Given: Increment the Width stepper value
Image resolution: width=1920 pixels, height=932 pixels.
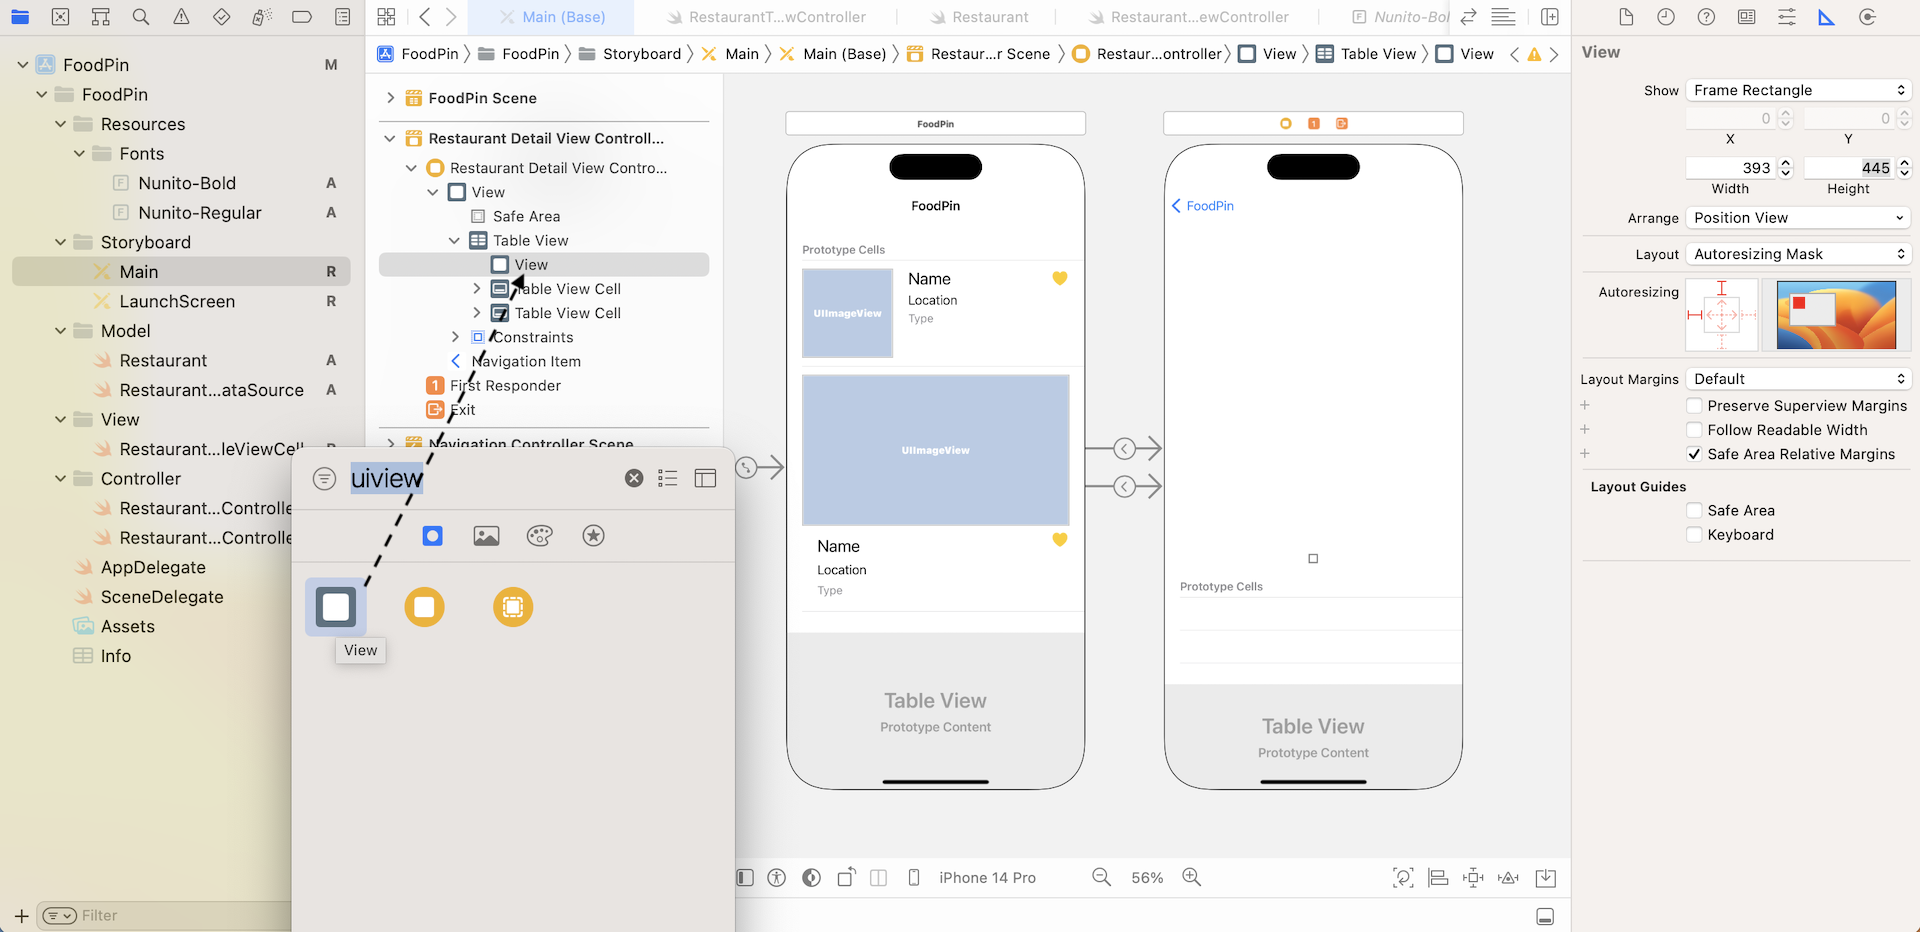Looking at the screenshot, I should pos(1786,163).
